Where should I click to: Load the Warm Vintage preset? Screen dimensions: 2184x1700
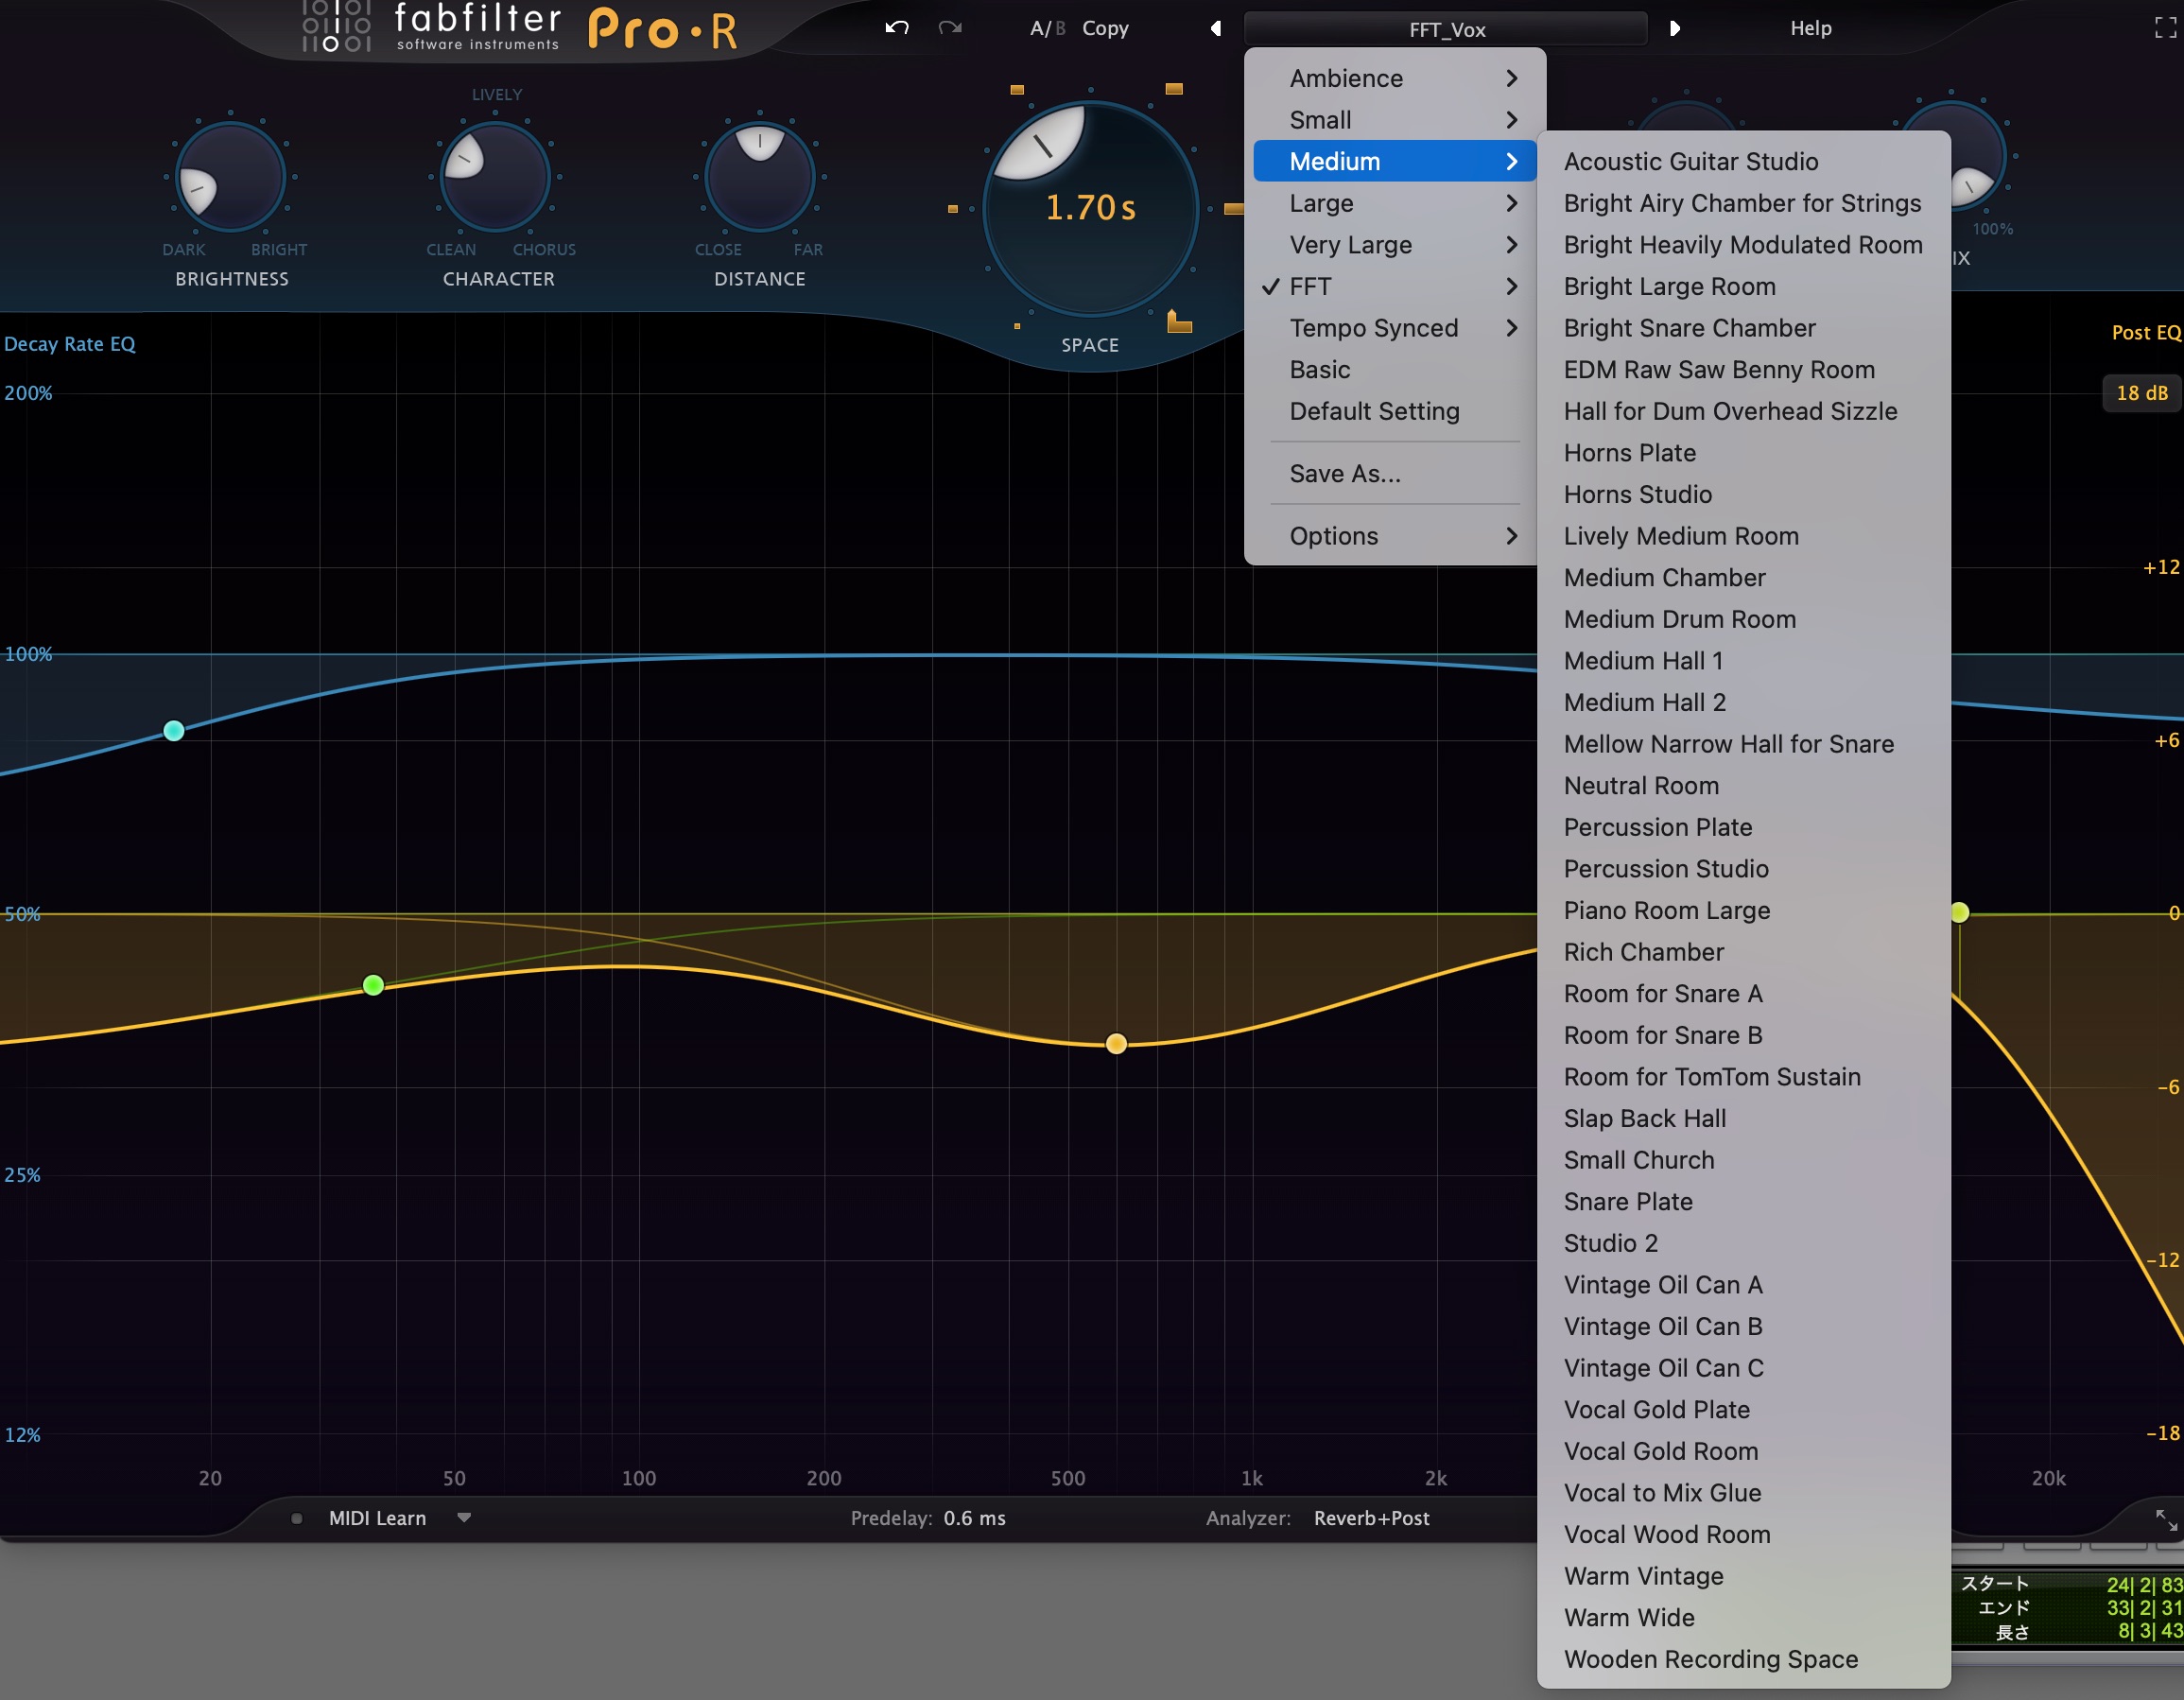1743,1576
